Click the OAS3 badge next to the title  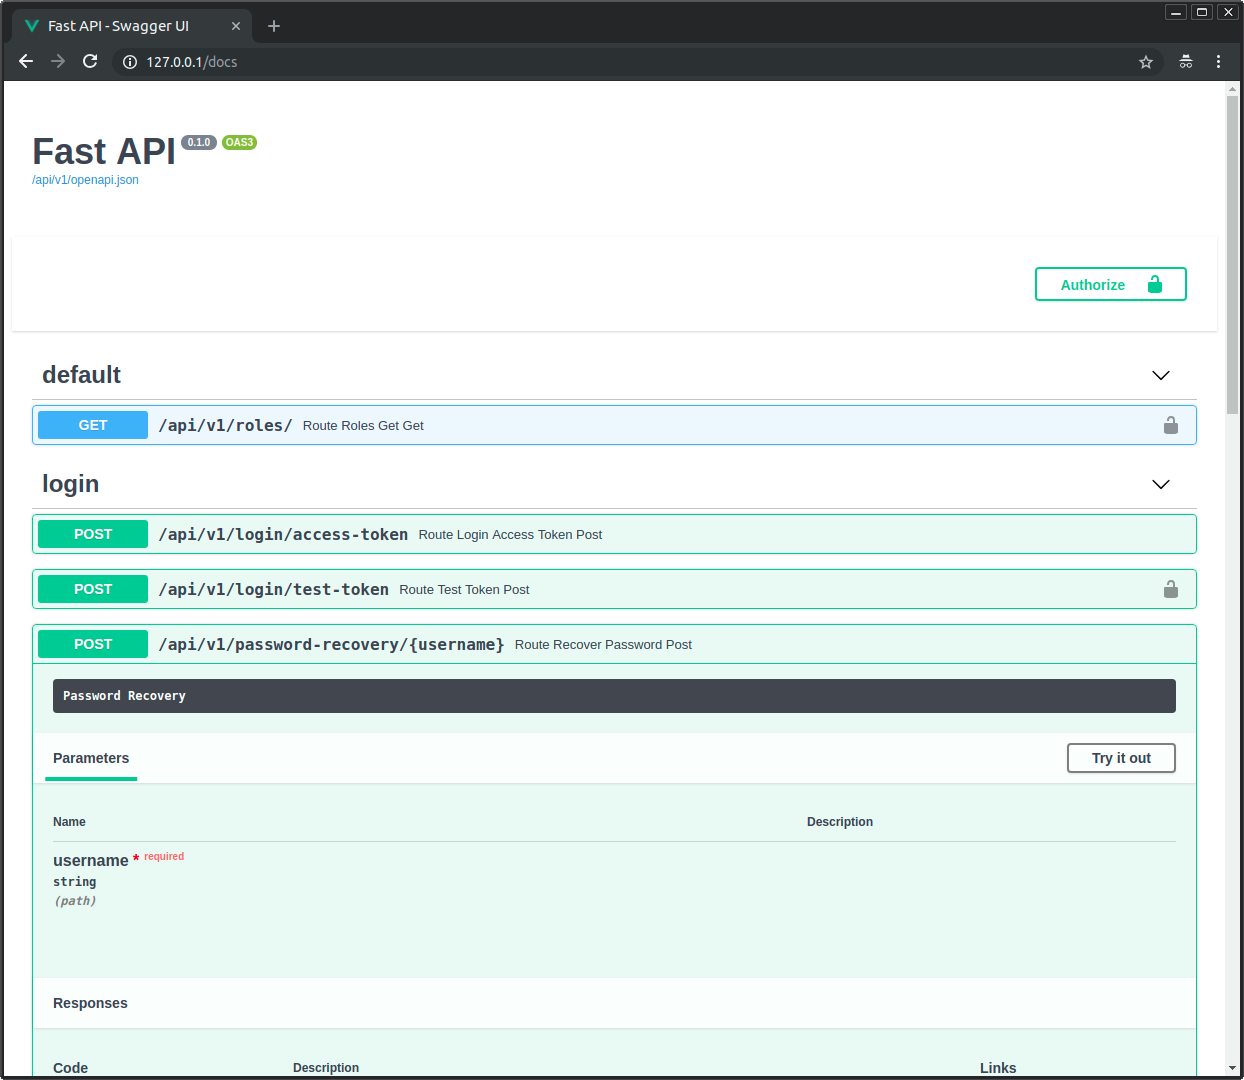click(239, 142)
